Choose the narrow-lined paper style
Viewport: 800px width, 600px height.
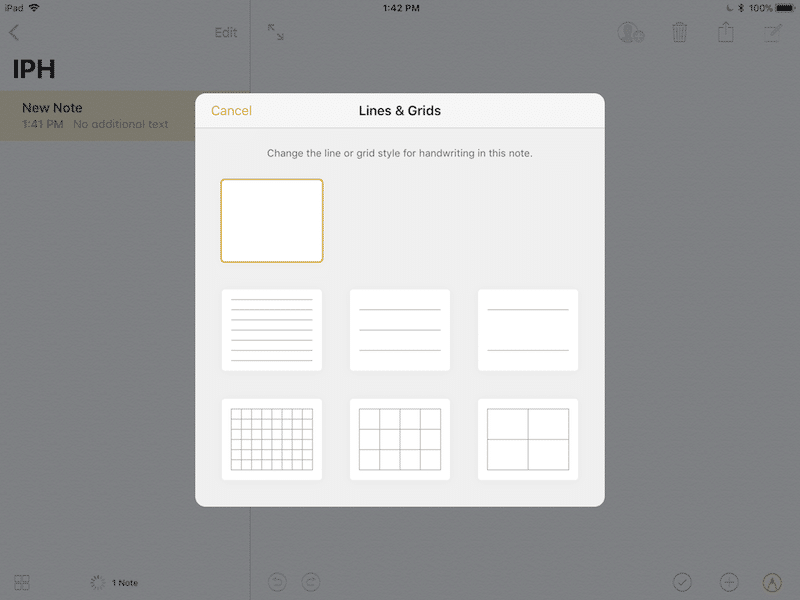(272, 330)
